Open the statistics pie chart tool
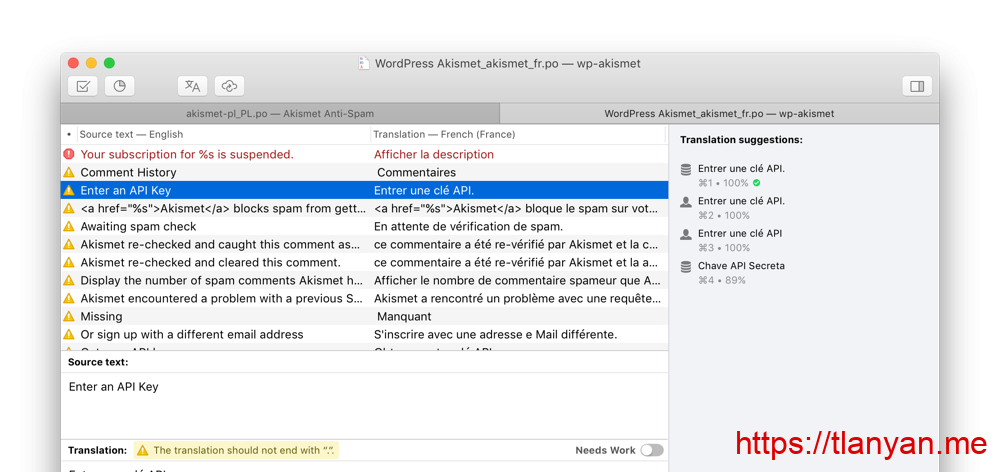 (x=118, y=86)
